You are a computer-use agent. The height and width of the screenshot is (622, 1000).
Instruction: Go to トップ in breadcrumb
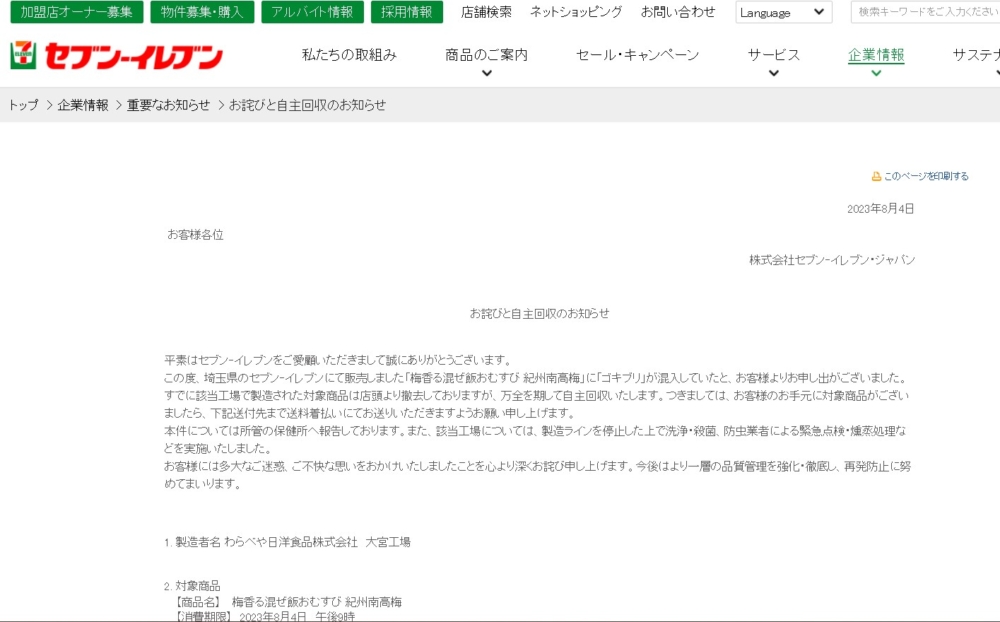pyautogui.click(x=23, y=105)
